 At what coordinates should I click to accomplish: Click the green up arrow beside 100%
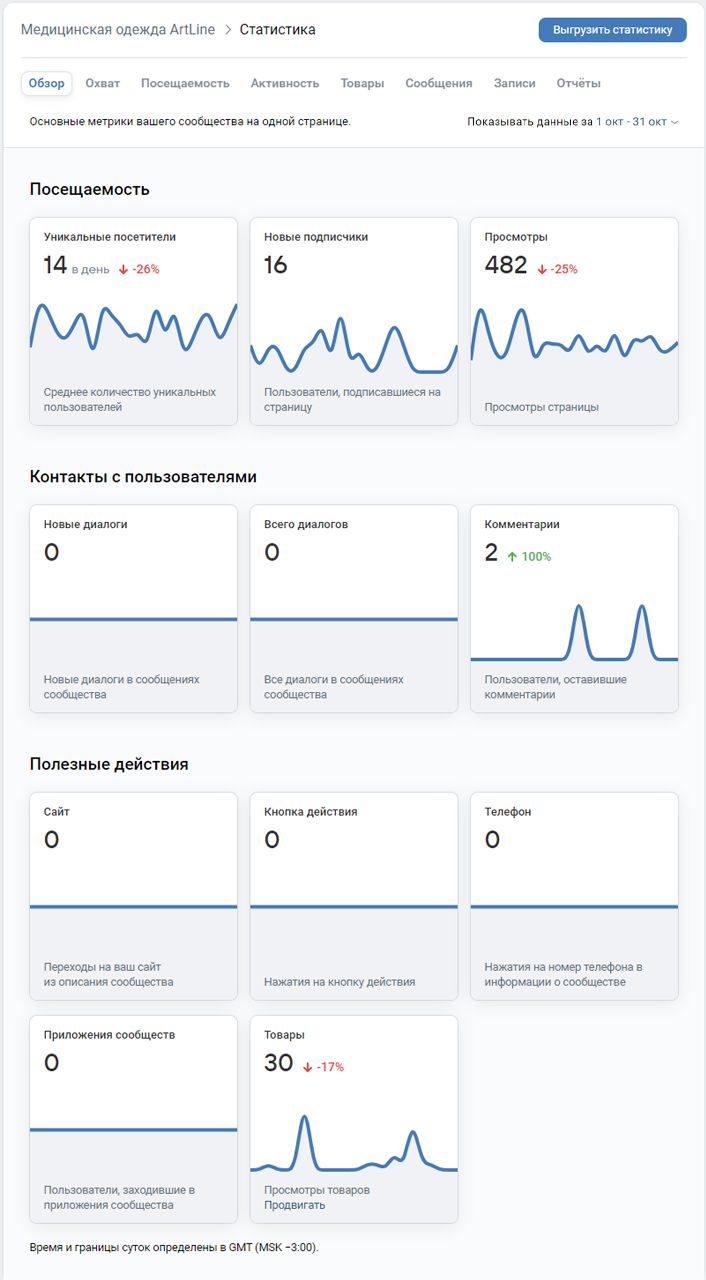click(512, 557)
